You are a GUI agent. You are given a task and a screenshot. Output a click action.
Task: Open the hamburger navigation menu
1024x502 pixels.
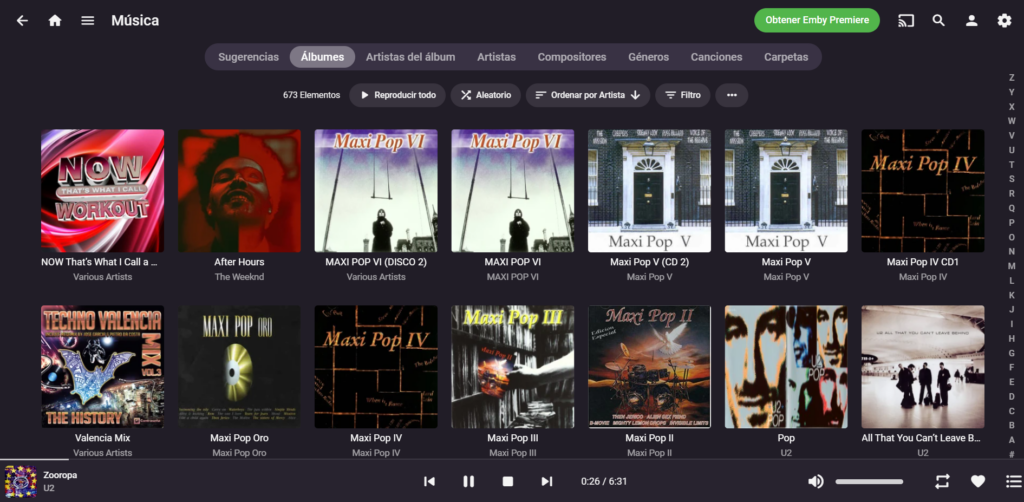(x=88, y=21)
